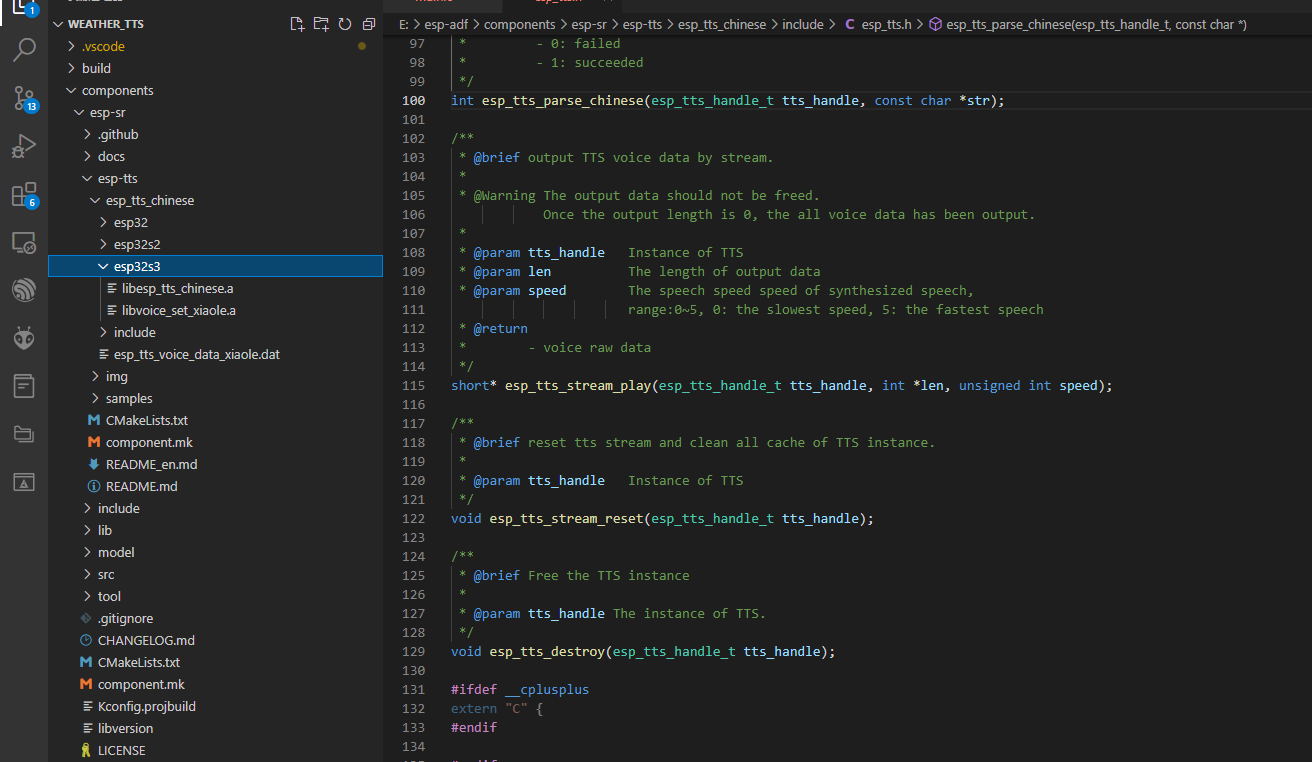Click the __cplusplus macro on line 131
The image size is (1312, 762).
(547, 689)
